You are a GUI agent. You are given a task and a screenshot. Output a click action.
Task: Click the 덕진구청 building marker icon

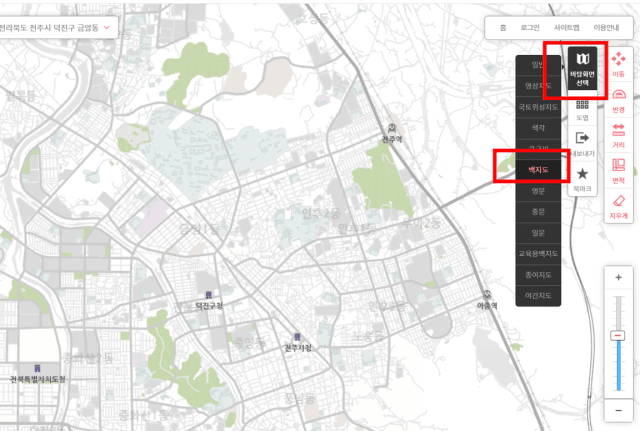coord(209,295)
